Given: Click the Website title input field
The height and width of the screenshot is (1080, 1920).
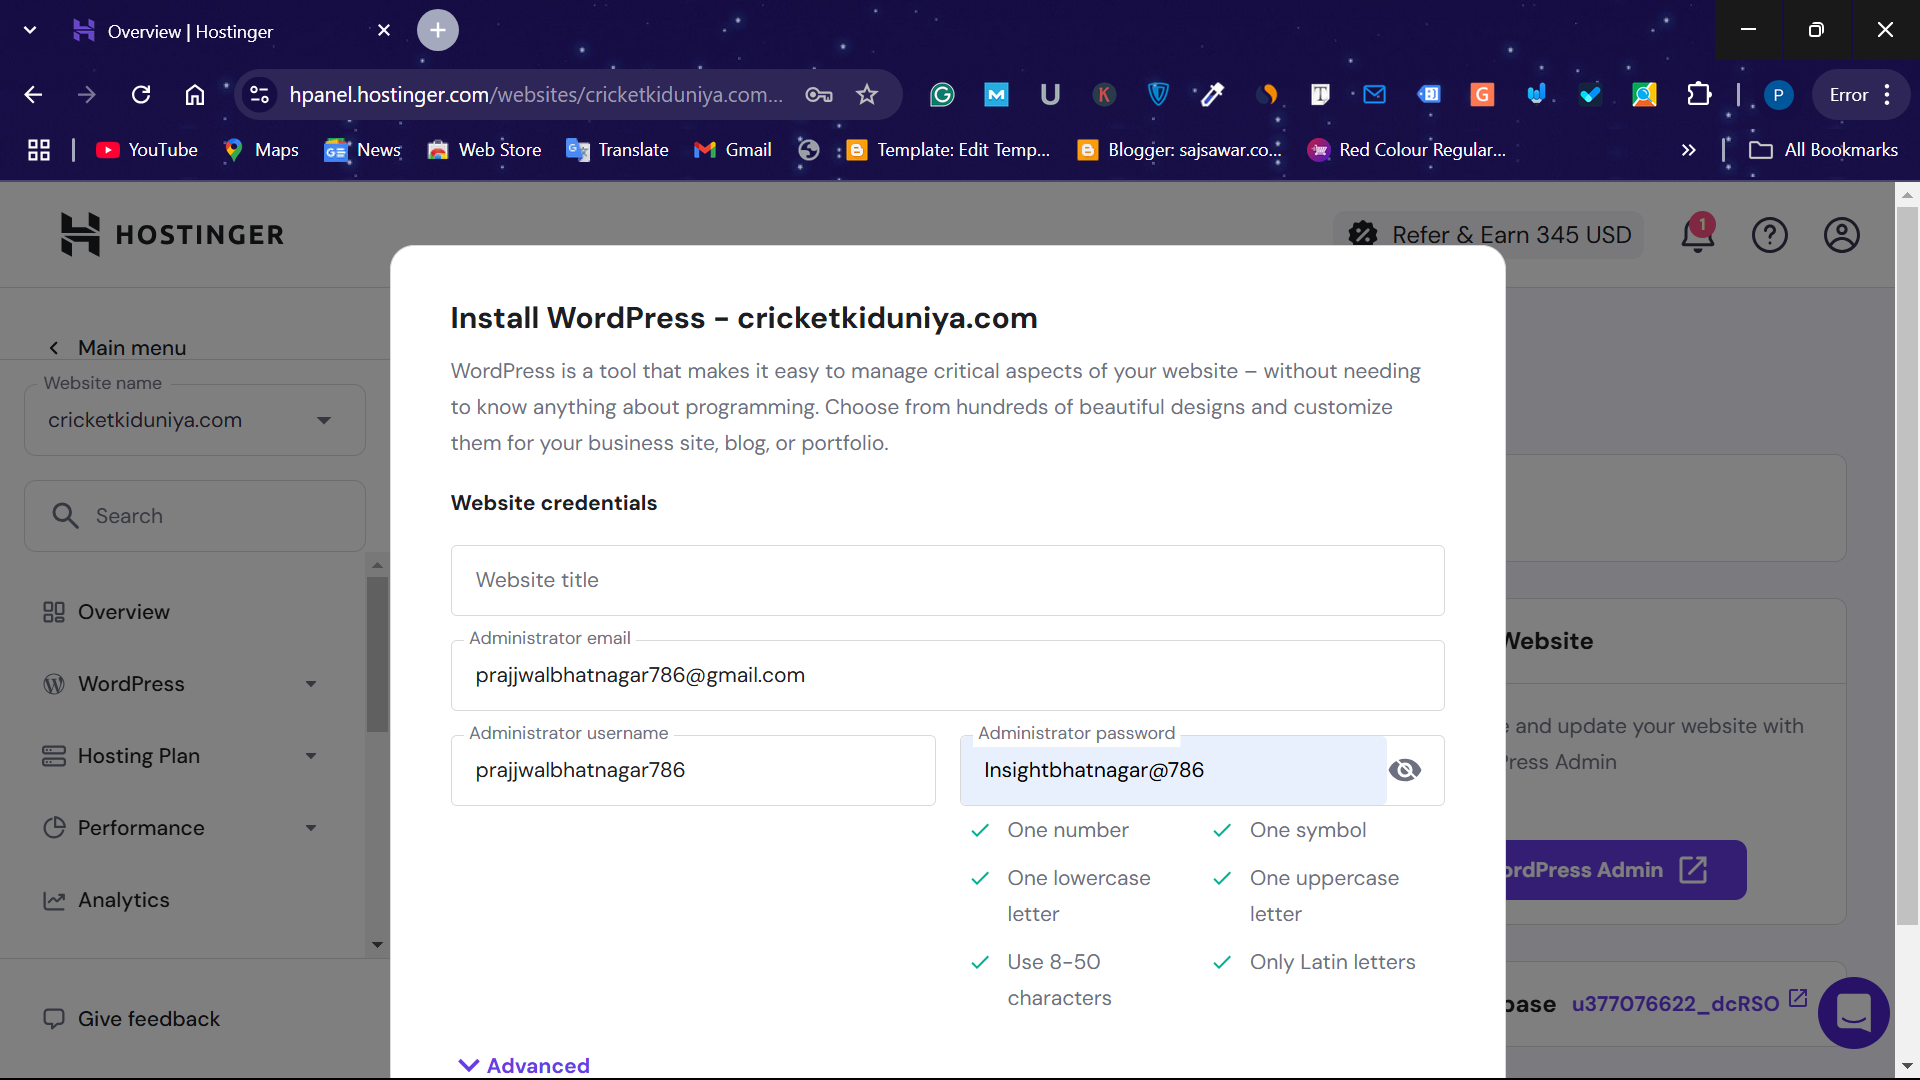Looking at the screenshot, I should coord(946,580).
